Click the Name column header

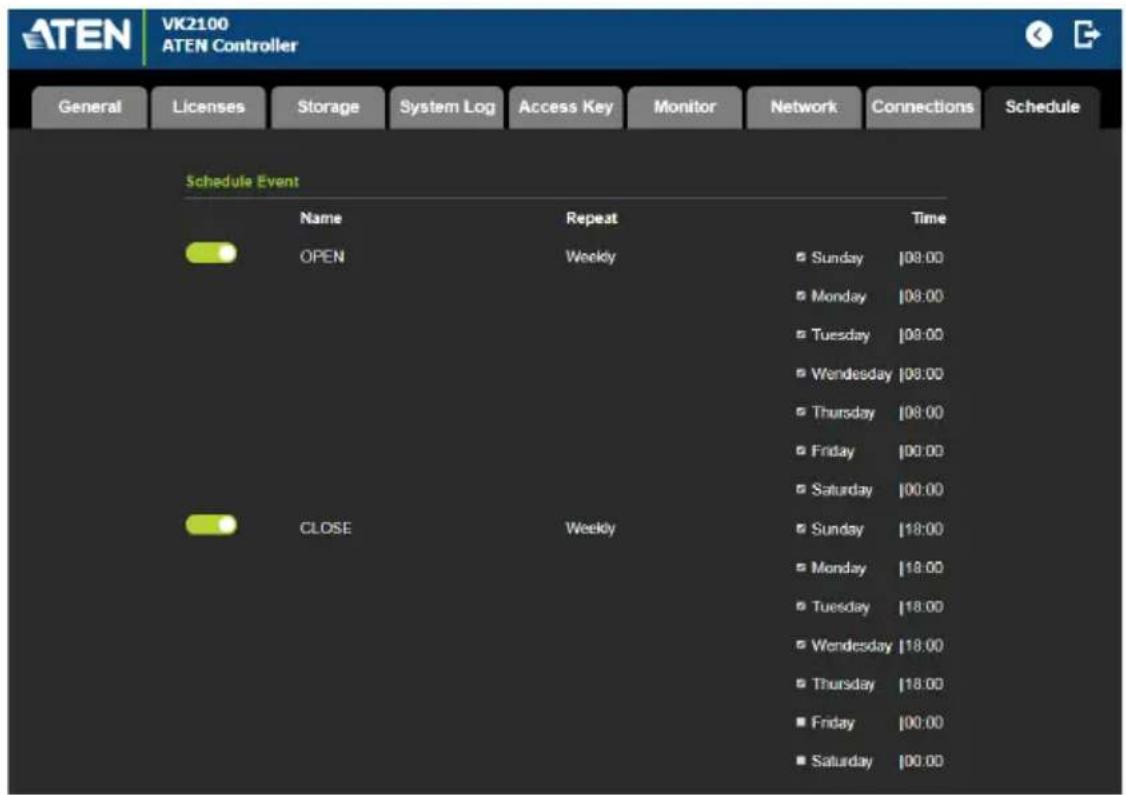click(x=320, y=218)
